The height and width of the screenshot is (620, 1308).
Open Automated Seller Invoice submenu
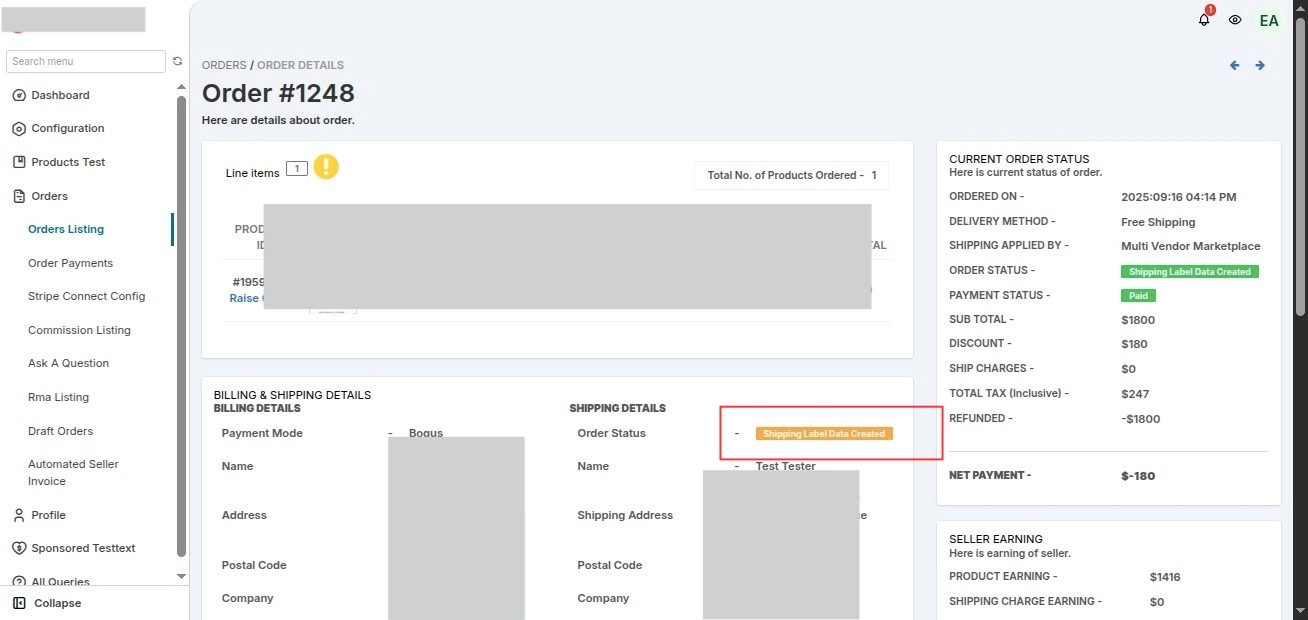pos(73,472)
